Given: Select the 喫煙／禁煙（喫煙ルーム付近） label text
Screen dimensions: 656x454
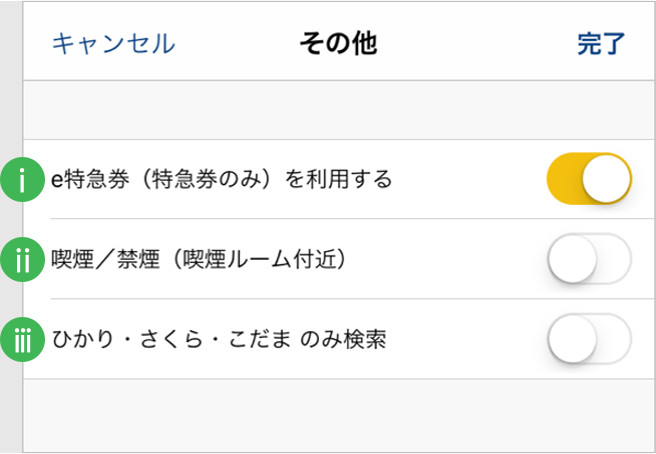Looking at the screenshot, I should coord(199,259).
